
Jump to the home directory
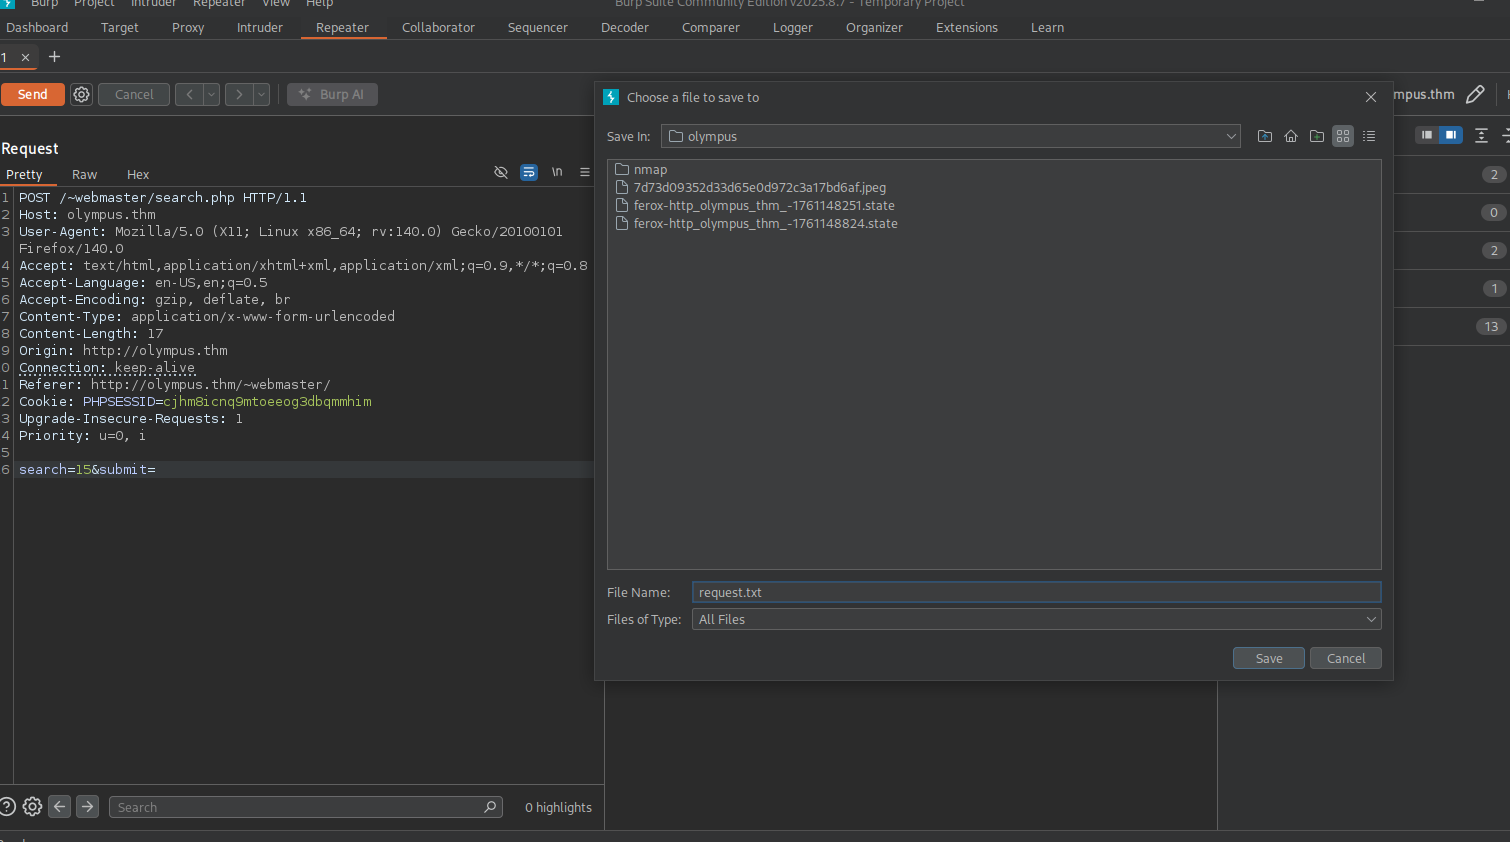click(x=1291, y=136)
